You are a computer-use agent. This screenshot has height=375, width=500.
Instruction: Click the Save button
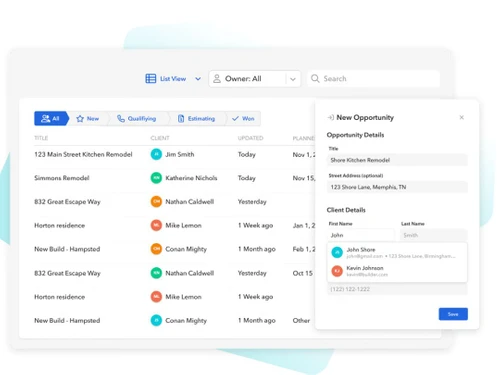point(453,314)
